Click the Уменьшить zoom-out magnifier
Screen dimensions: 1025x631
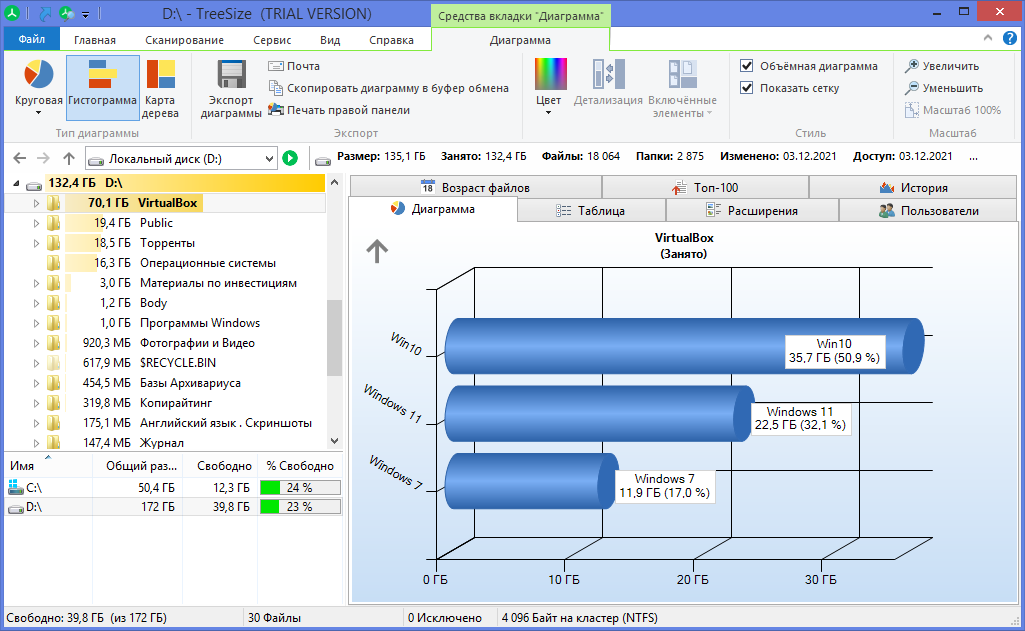tap(911, 88)
